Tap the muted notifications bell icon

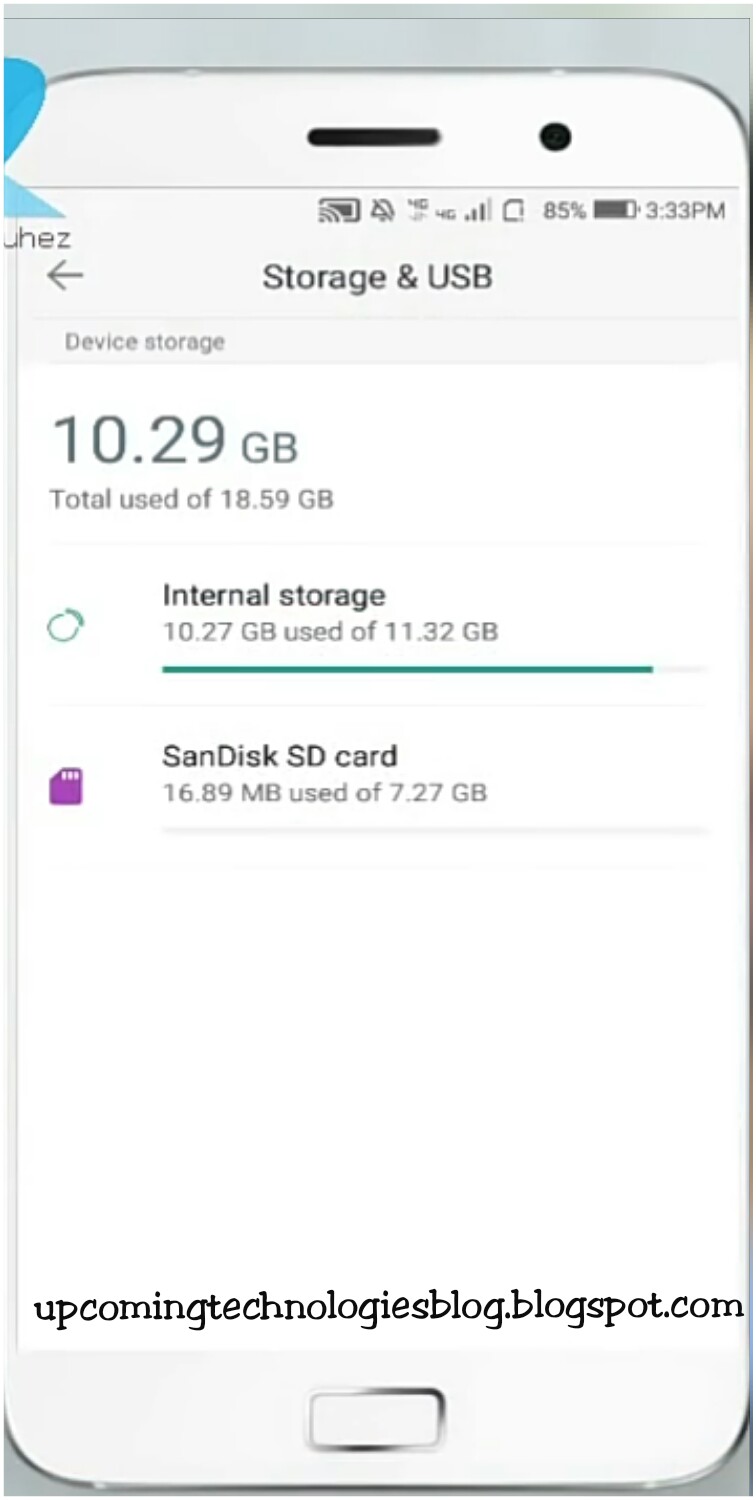click(380, 208)
